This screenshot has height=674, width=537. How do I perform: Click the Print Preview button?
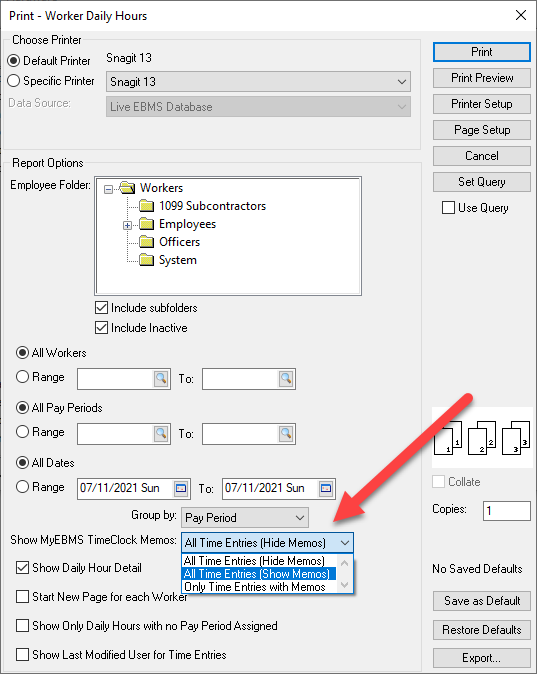(x=482, y=78)
